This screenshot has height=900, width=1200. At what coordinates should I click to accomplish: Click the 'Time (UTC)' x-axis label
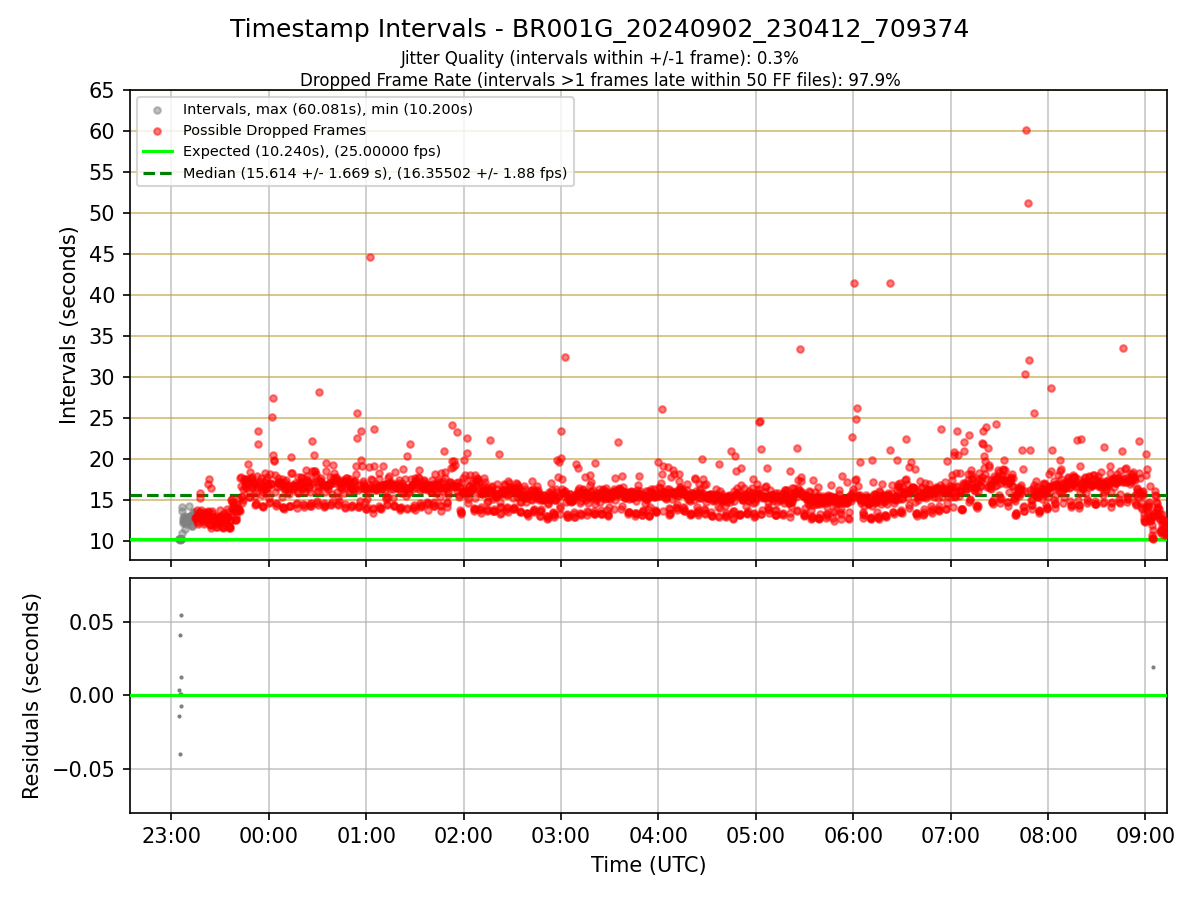point(648,865)
